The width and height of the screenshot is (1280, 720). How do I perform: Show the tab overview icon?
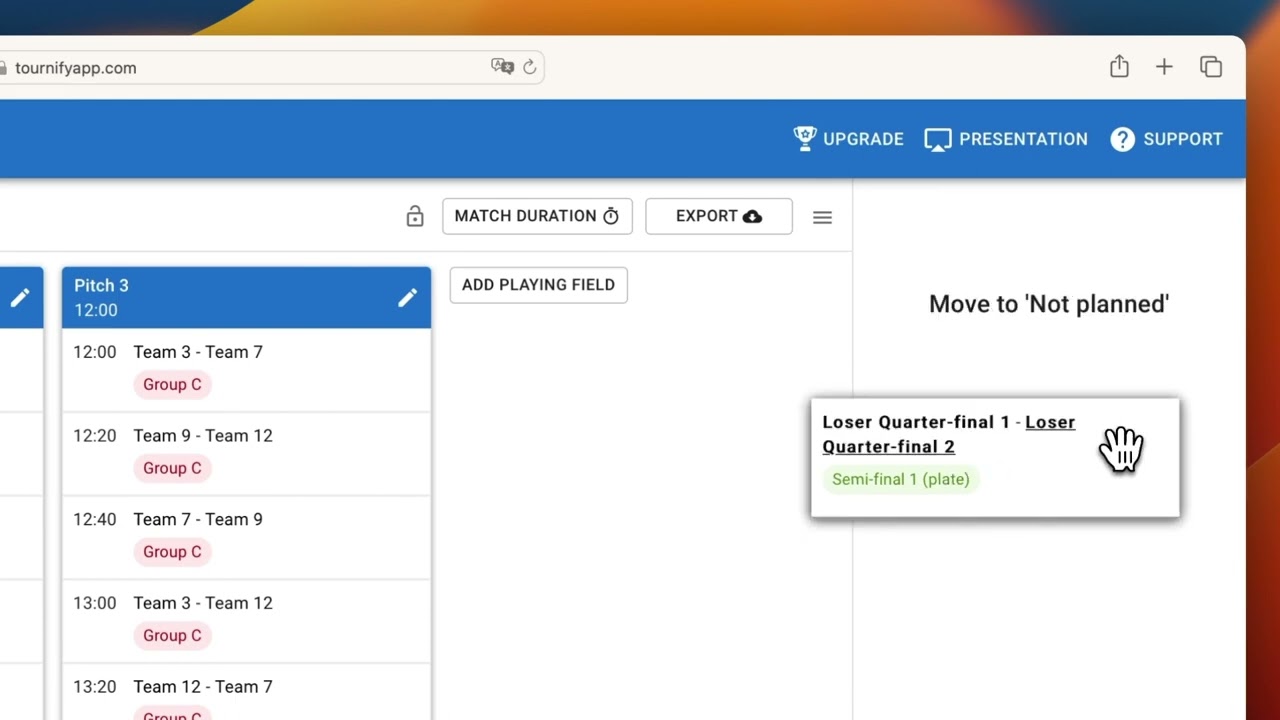(1211, 67)
